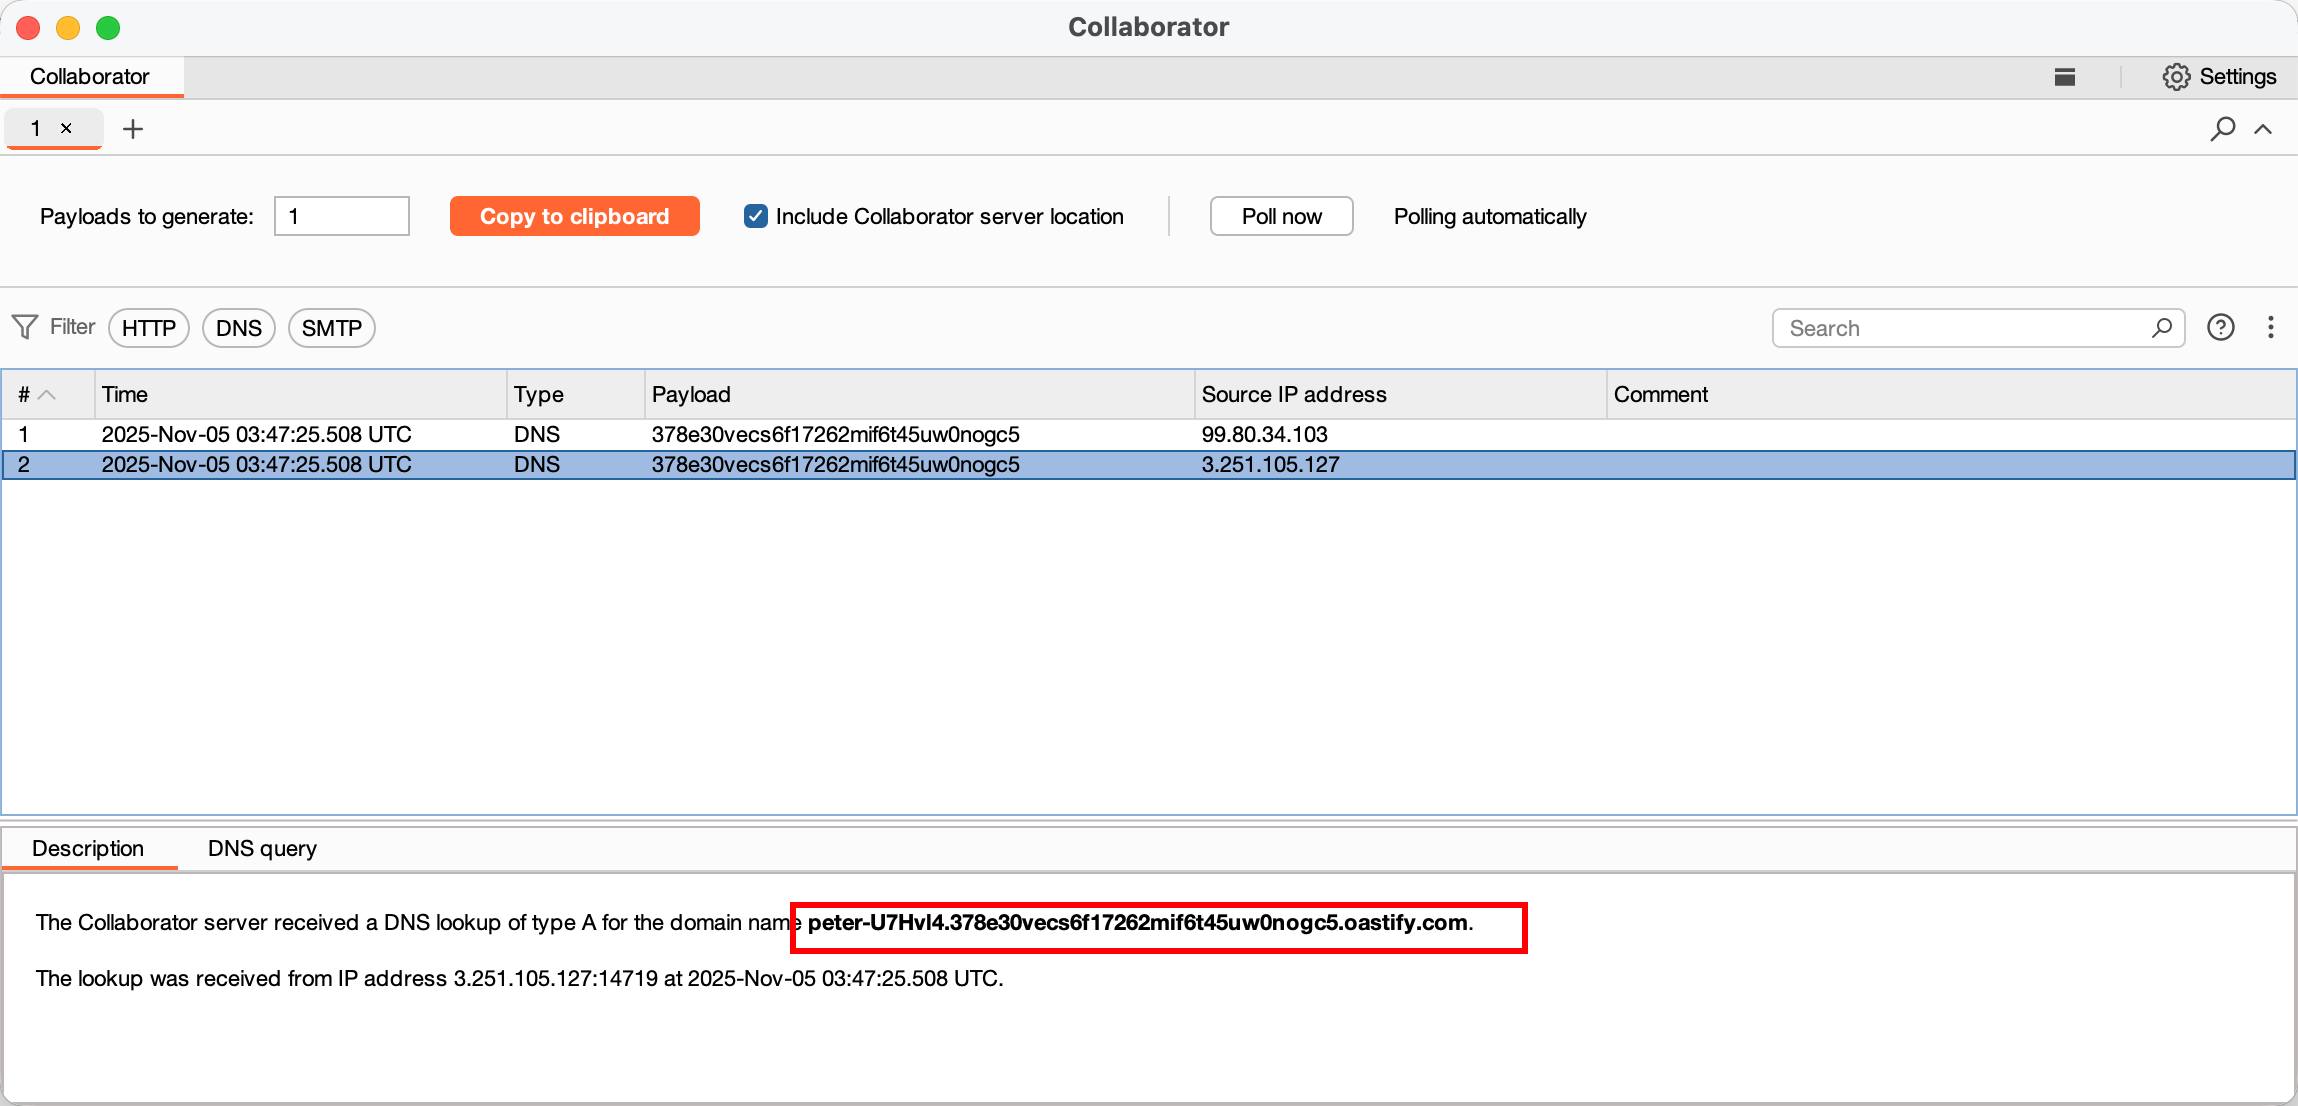The width and height of the screenshot is (2298, 1106).
Task: Click the filter funnel icon
Action: point(25,327)
